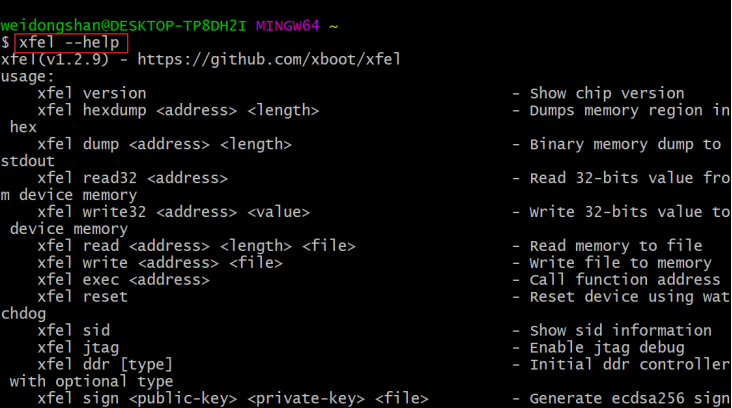Click the highlighted "xfel --help" command
The image size is (732, 408).
(x=72, y=42)
